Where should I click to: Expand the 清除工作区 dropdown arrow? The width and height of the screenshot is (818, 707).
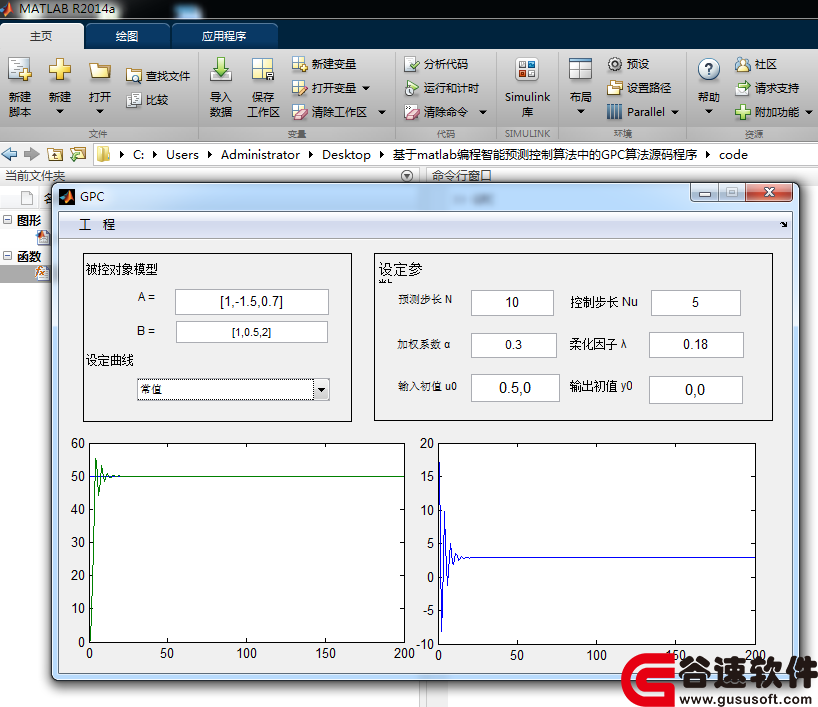[x=382, y=112]
